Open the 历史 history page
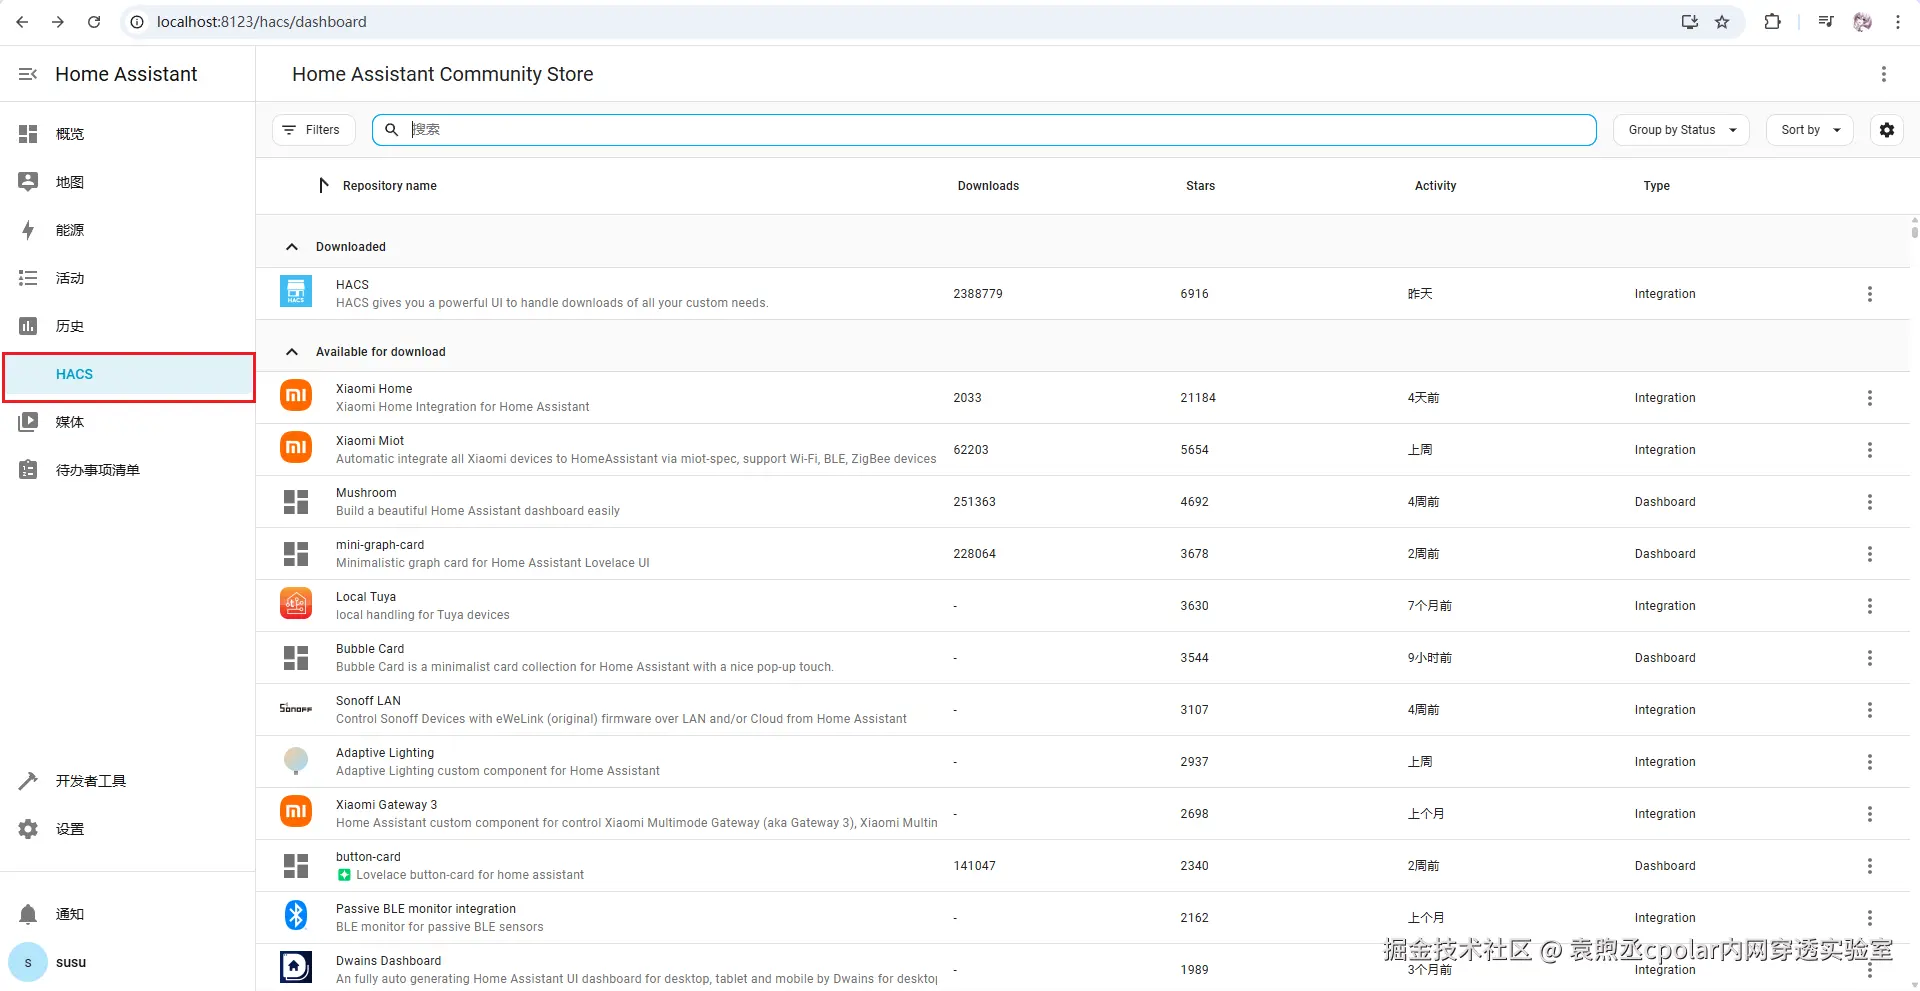 tap(128, 326)
